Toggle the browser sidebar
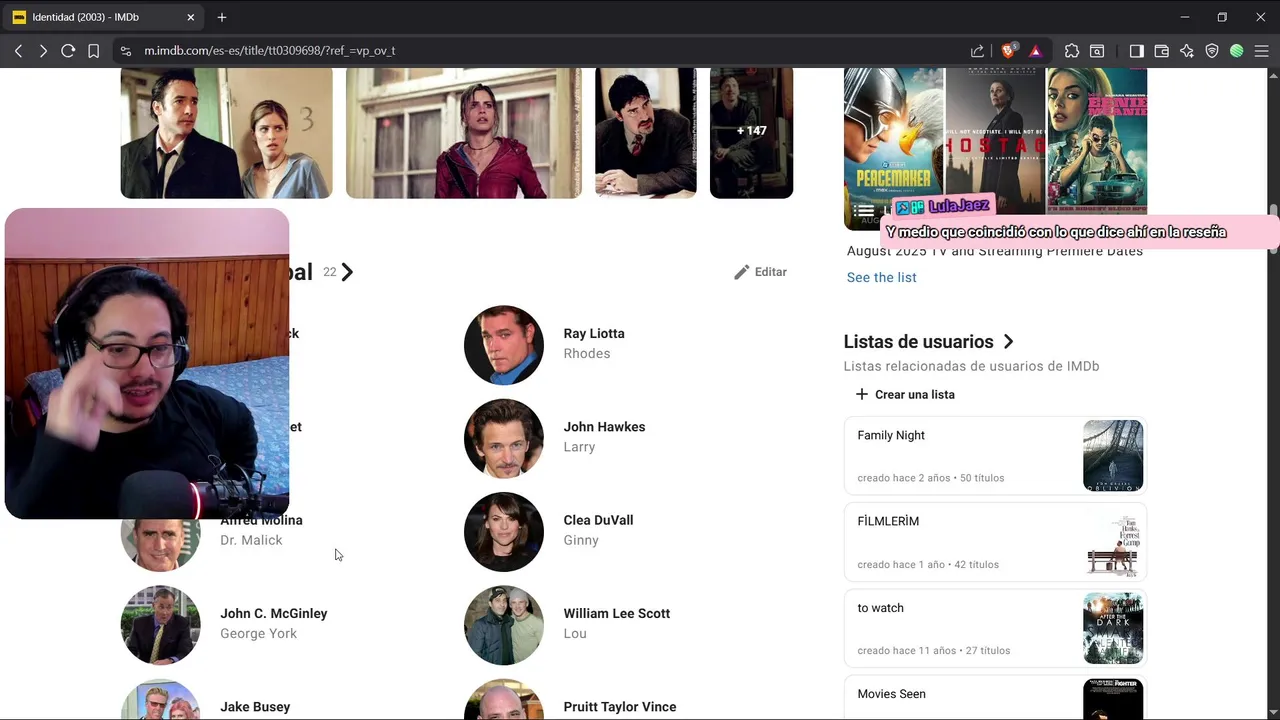This screenshot has height=720, width=1280. tap(1136, 51)
